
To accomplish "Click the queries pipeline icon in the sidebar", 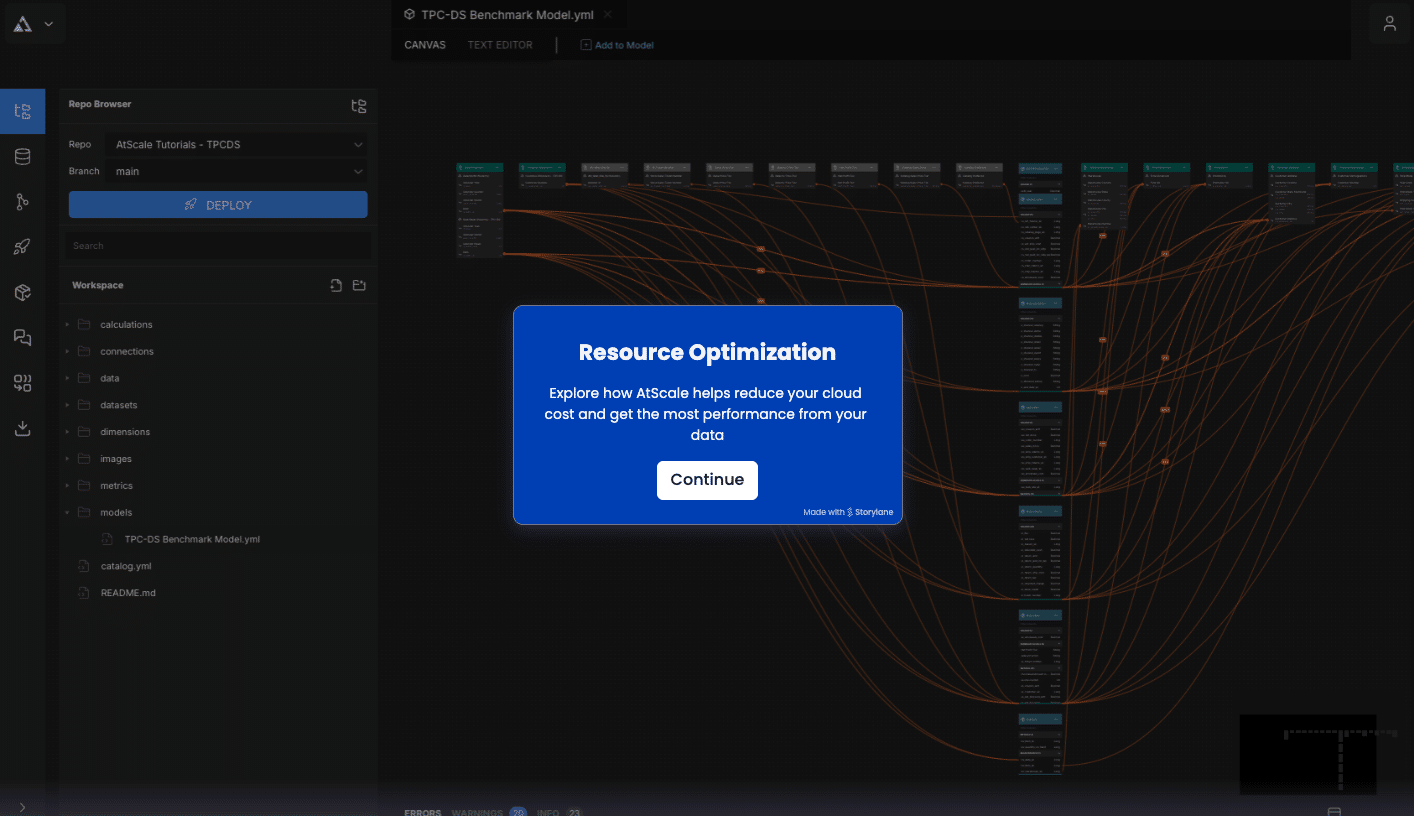I will [x=22, y=382].
